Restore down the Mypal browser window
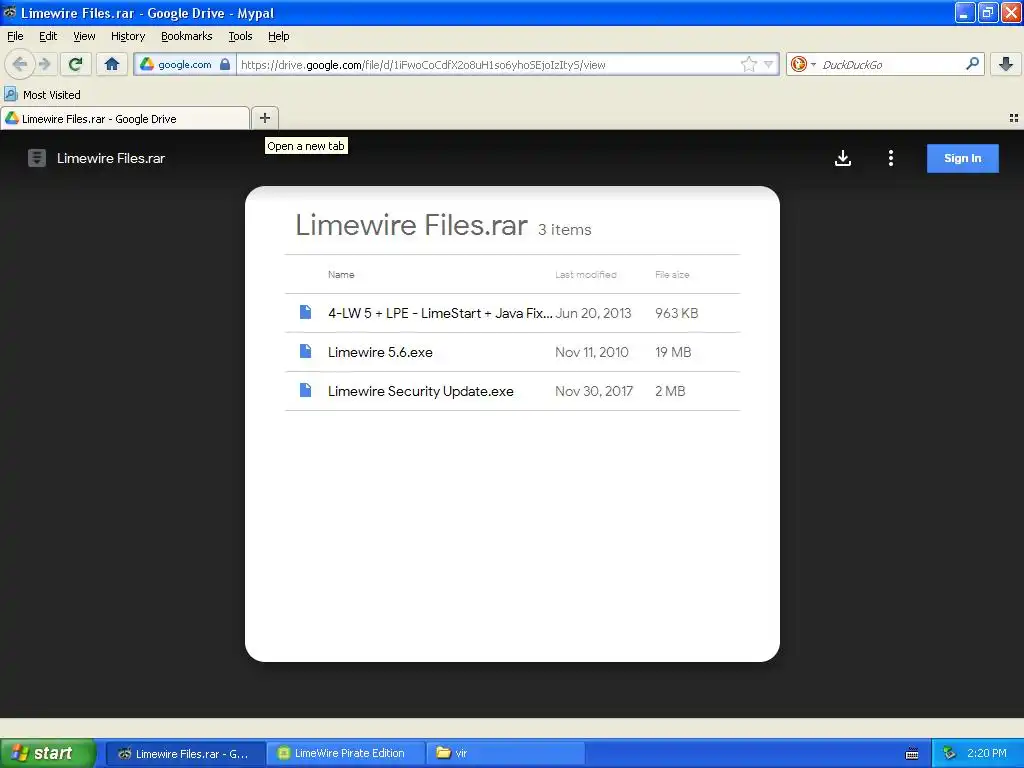Image resolution: width=1024 pixels, height=768 pixels. click(x=988, y=12)
